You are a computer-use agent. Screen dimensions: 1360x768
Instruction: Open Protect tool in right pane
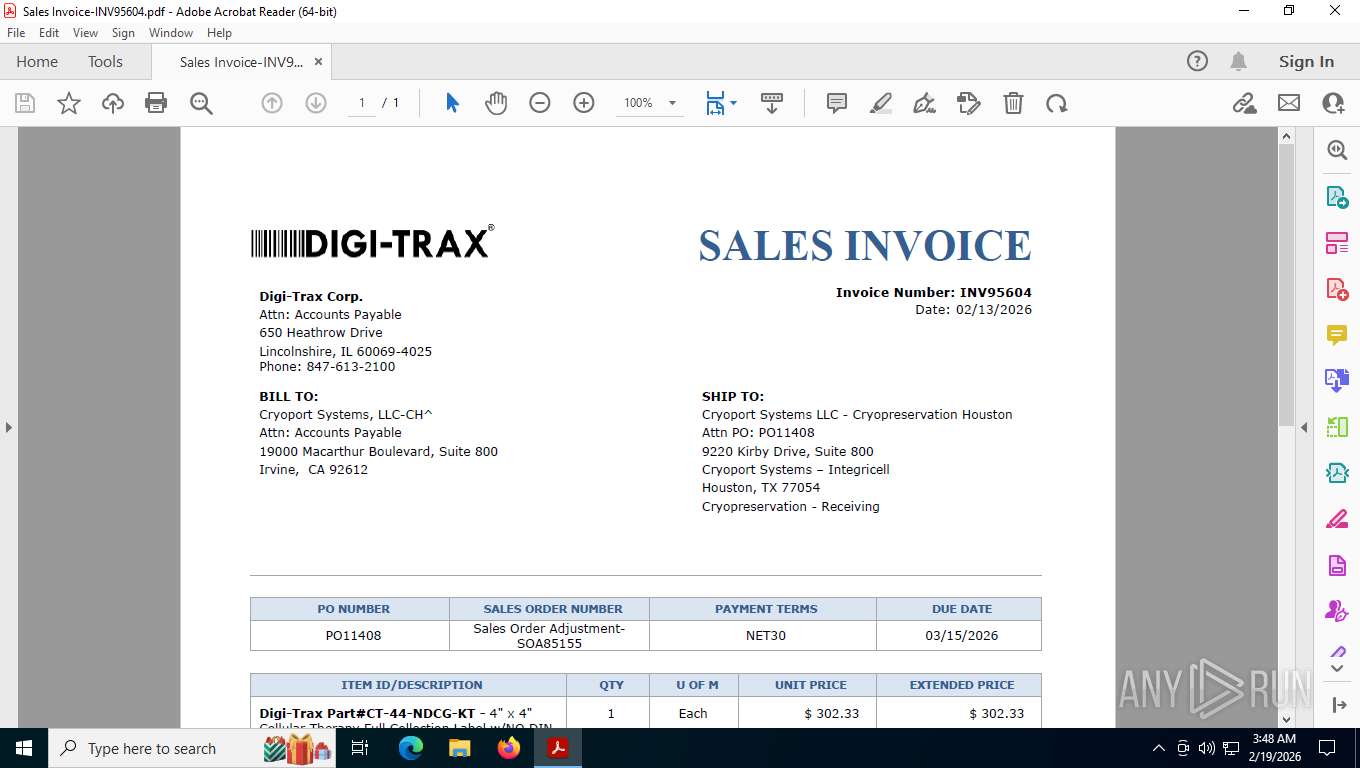click(1337, 565)
